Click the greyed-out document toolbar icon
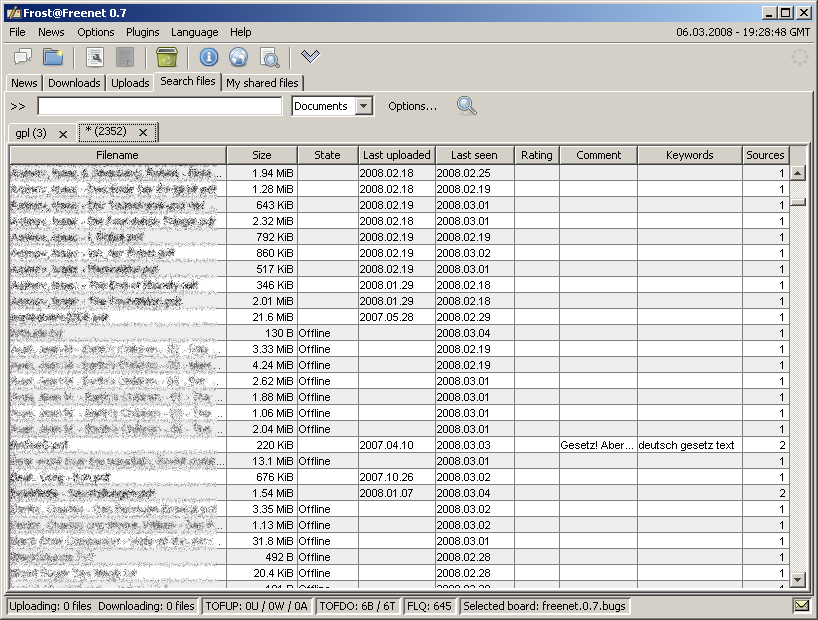Image resolution: width=818 pixels, height=620 pixels. coord(125,57)
